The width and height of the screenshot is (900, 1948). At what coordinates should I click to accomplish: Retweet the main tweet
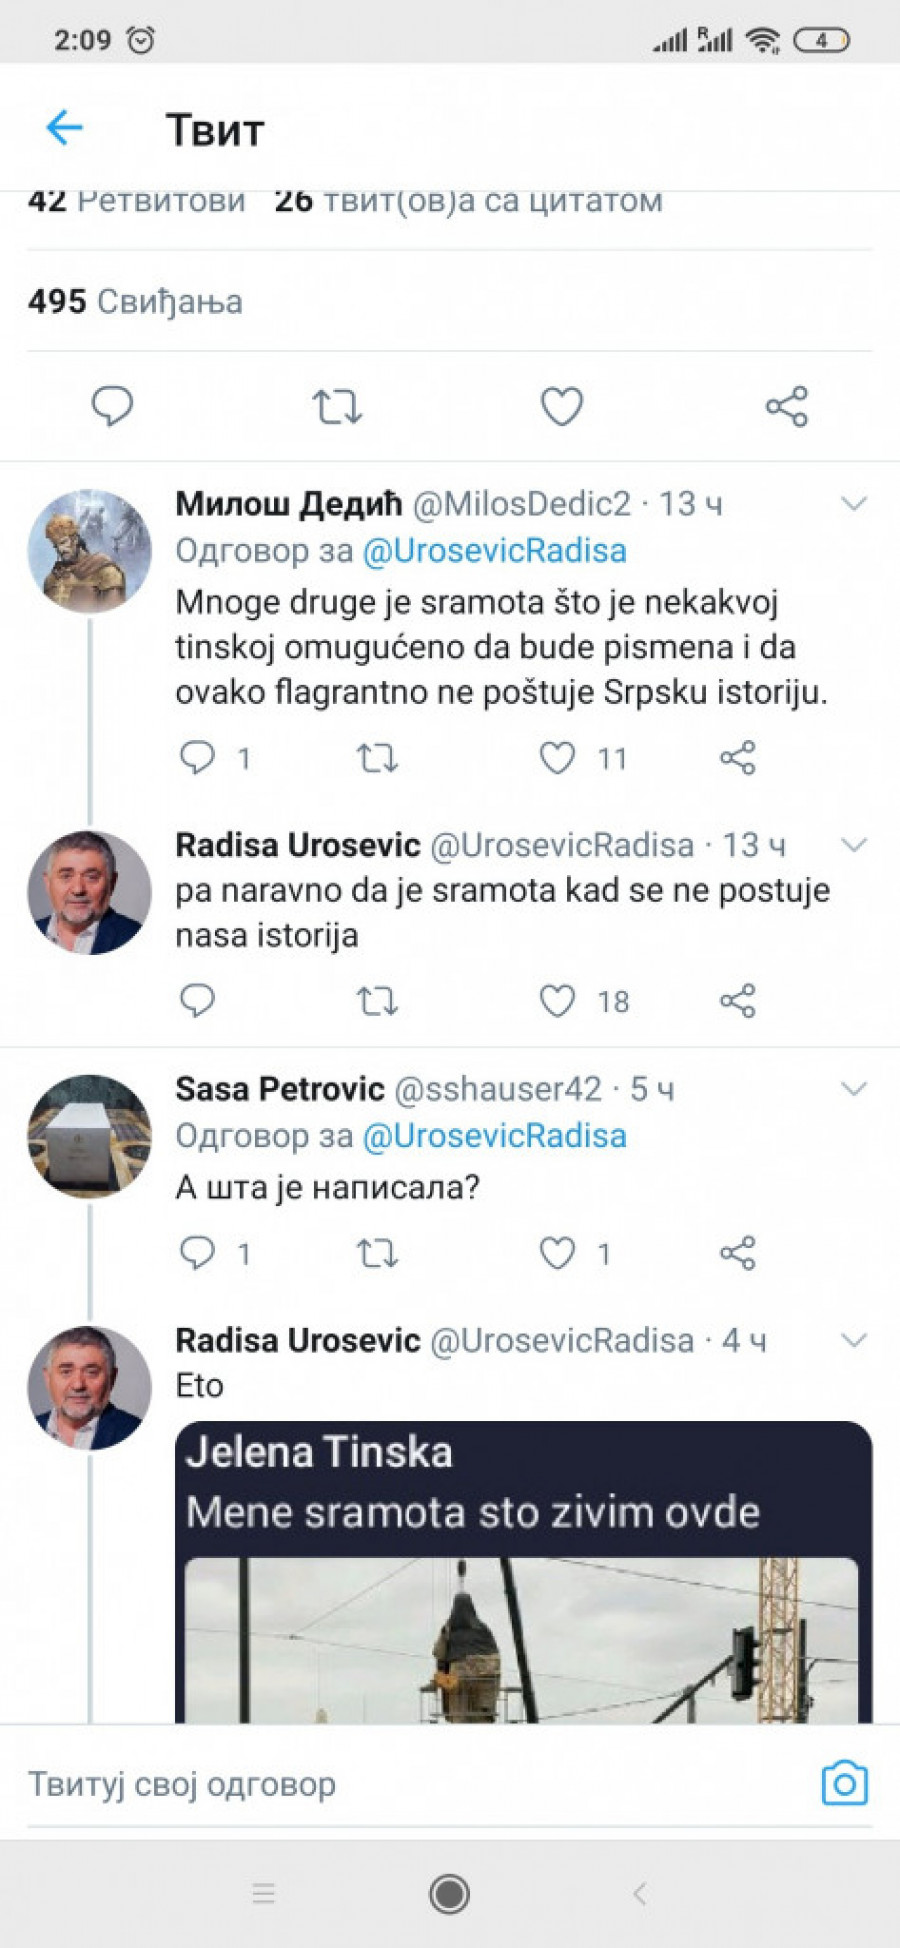click(337, 406)
